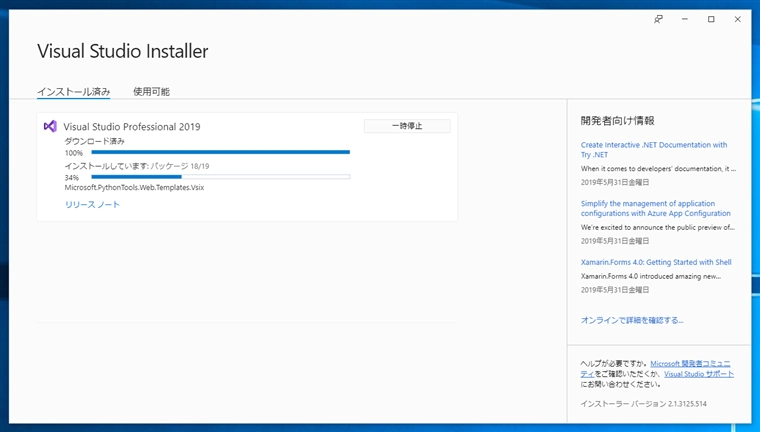Click date under Try .NET article
This screenshot has width=760, height=432.
coord(615,182)
